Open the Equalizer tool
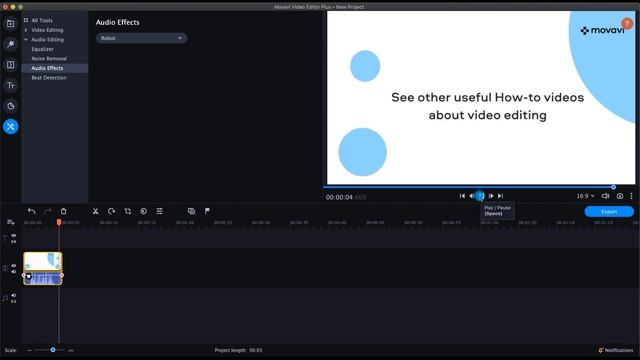 42,49
